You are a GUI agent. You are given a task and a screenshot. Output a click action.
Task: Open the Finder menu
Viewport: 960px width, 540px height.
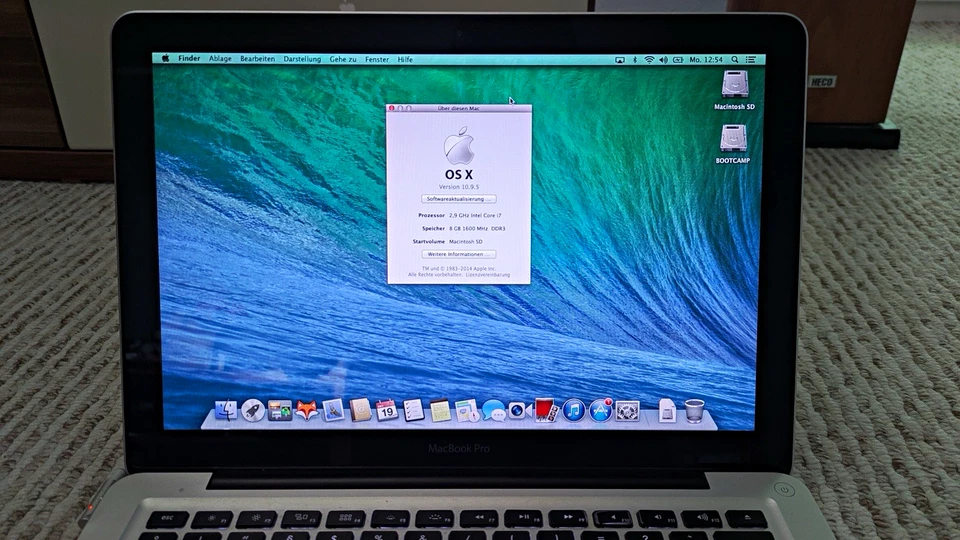(x=189, y=58)
